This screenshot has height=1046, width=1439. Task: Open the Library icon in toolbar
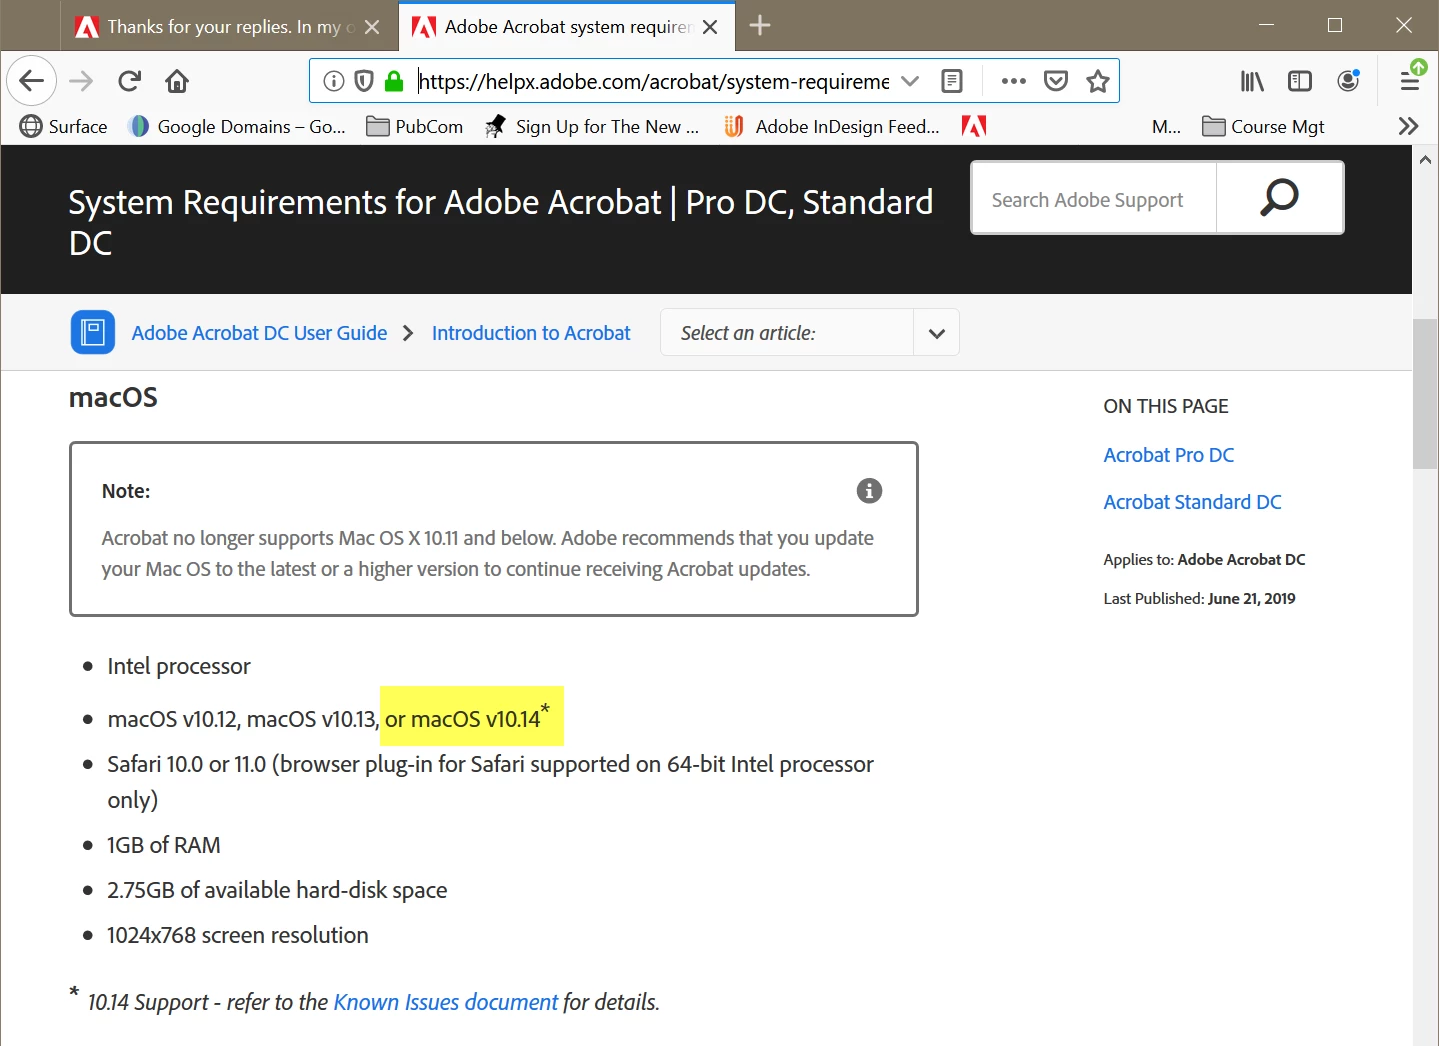(x=1252, y=81)
